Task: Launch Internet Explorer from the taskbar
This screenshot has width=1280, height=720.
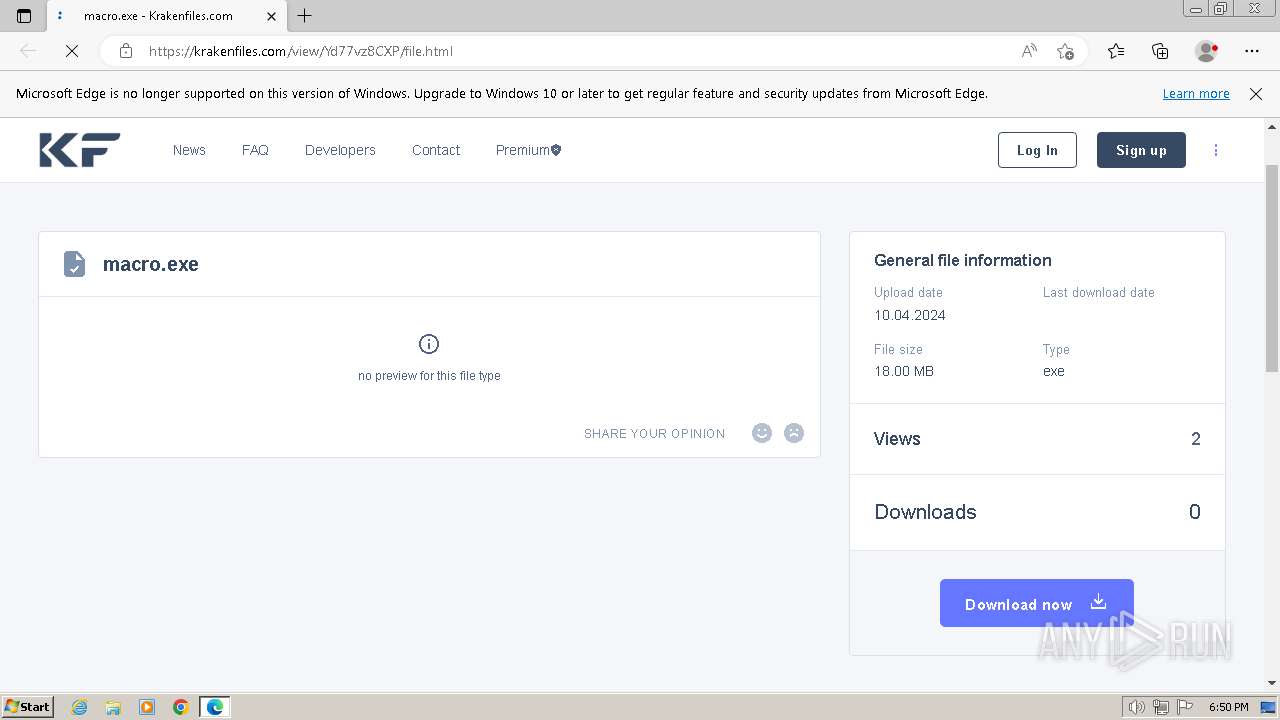Action: [x=79, y=707]
